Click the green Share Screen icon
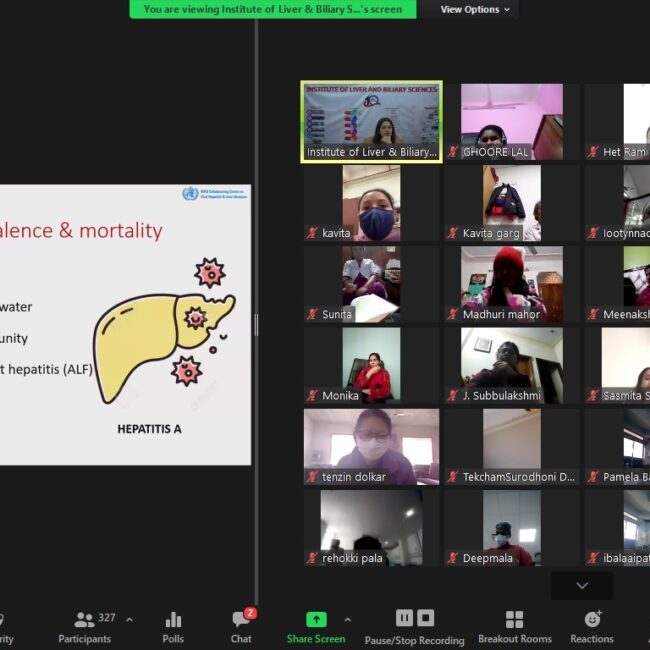Image resolution: width=650 pixels, height=650 pixels. [x=316, y=620]
